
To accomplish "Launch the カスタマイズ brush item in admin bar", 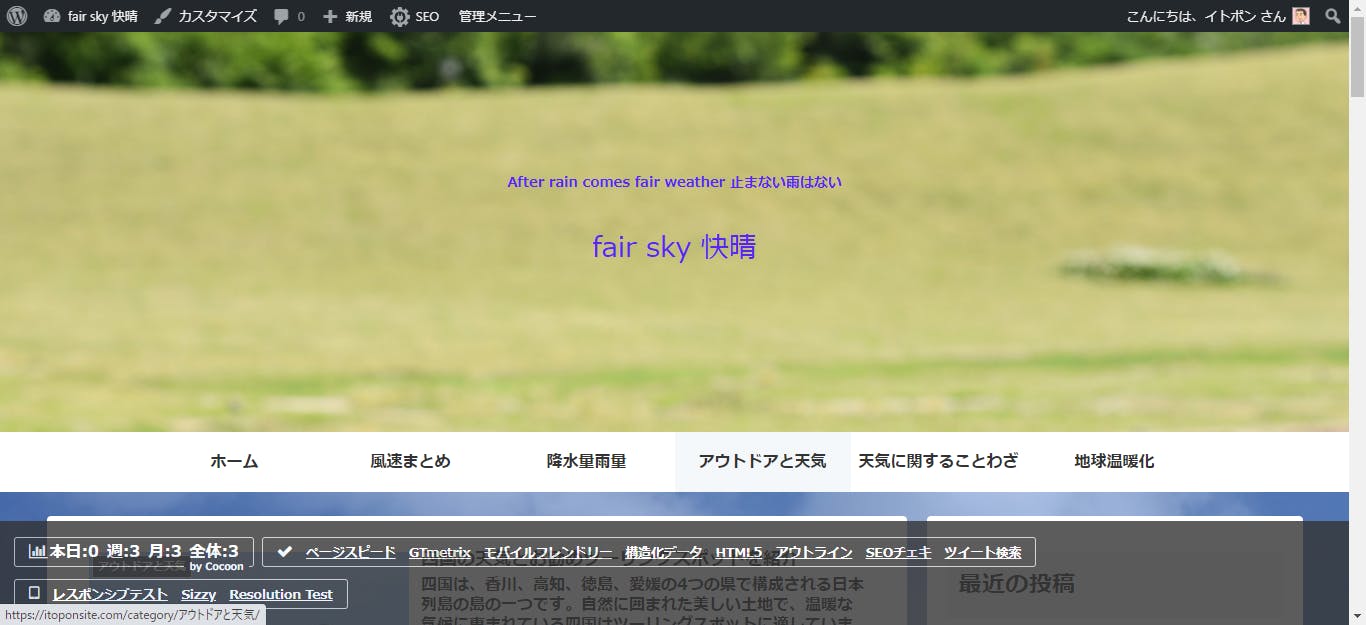I will tap(205, 16).
